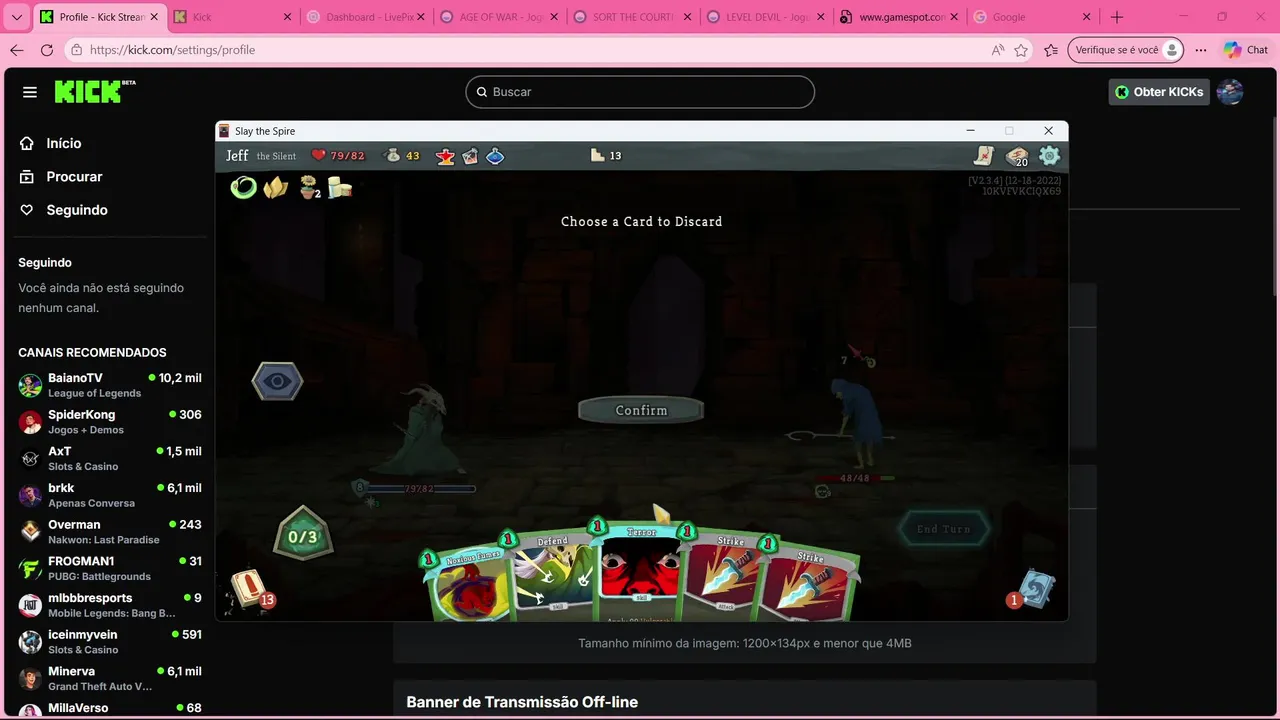Refresh the browser page
This screenshot has height=720, width=1280.
pyautogui.click(x=47, y=50)
